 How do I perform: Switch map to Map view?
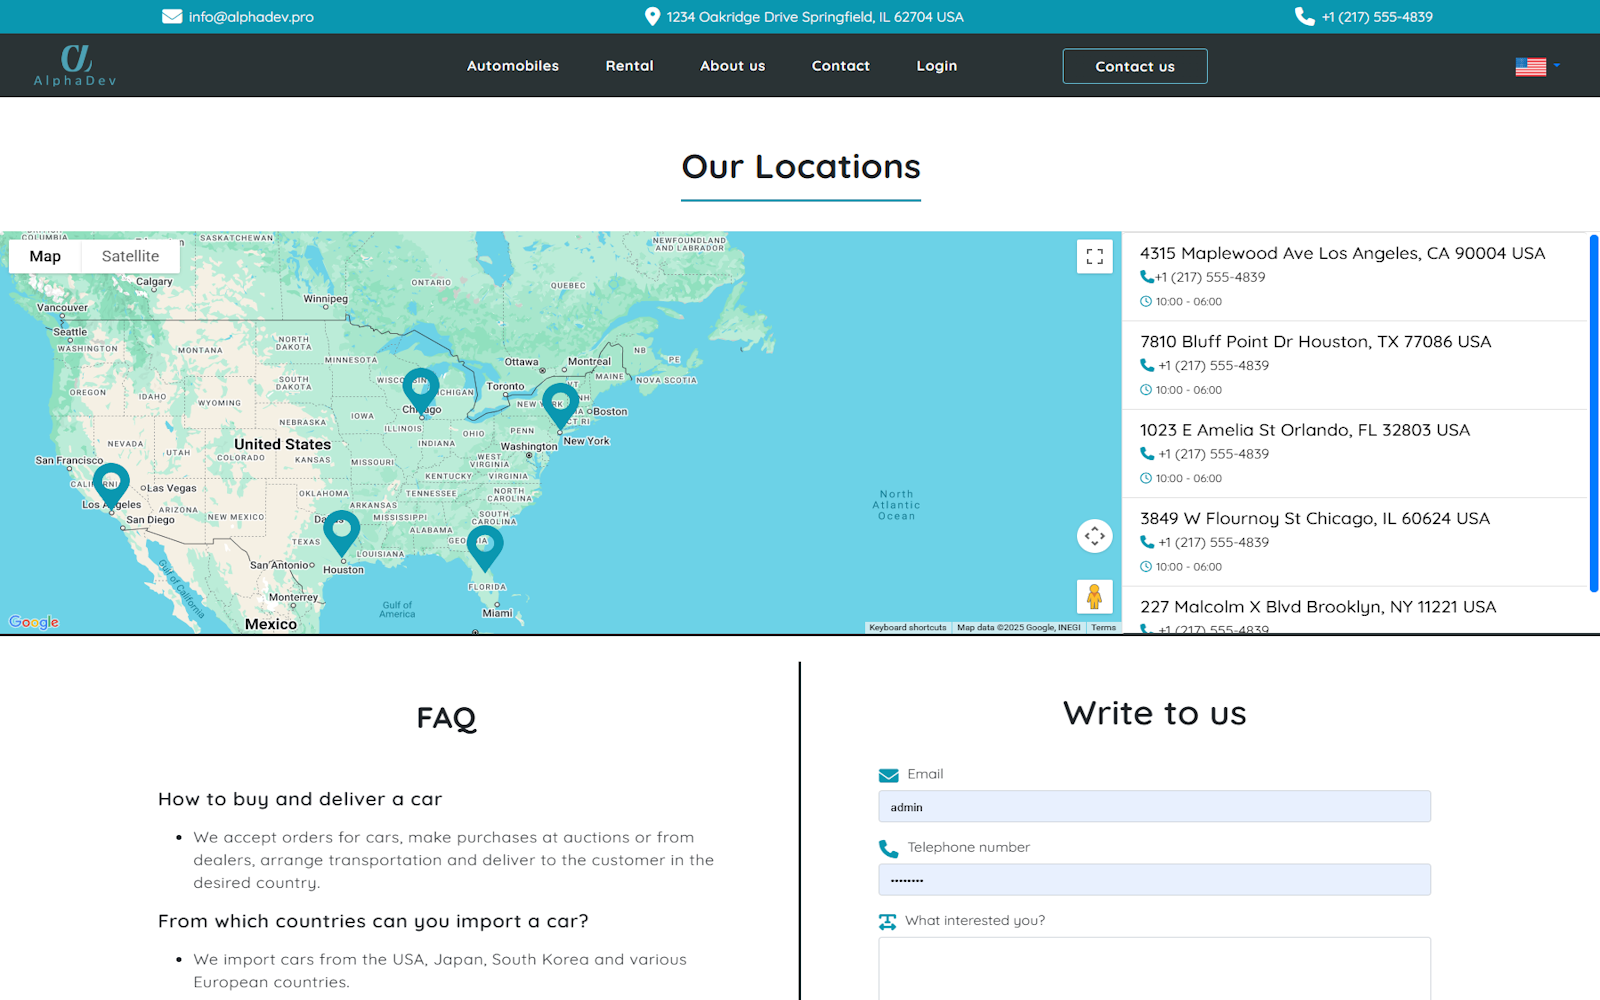[45, 256]
